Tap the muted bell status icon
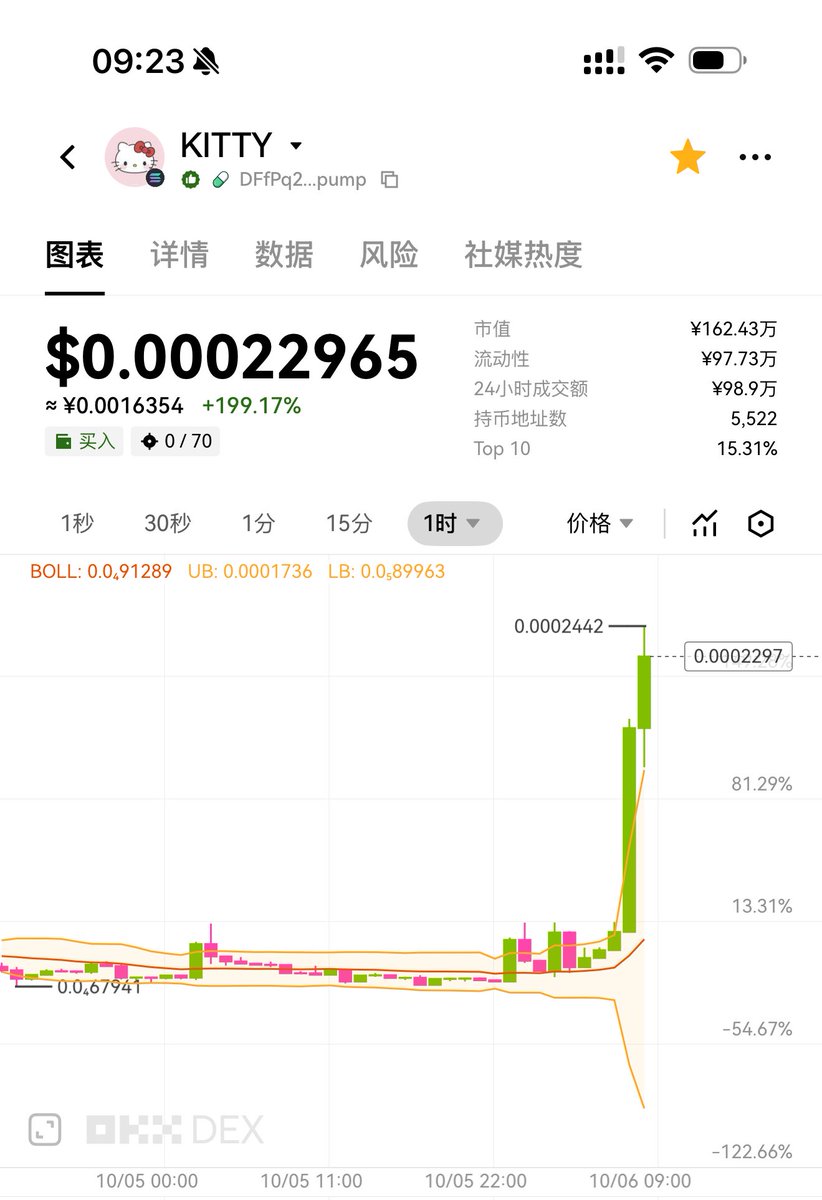 click(207, 62)
